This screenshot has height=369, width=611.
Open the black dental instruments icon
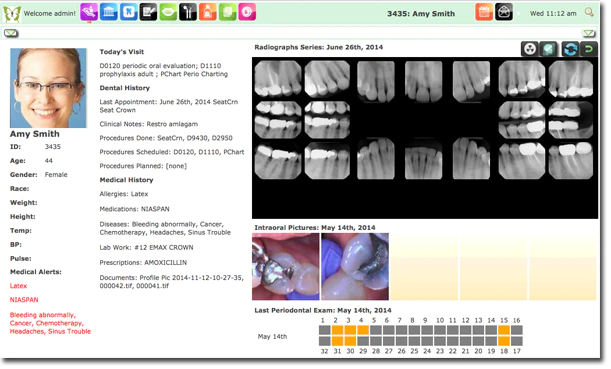coord(188,12)
